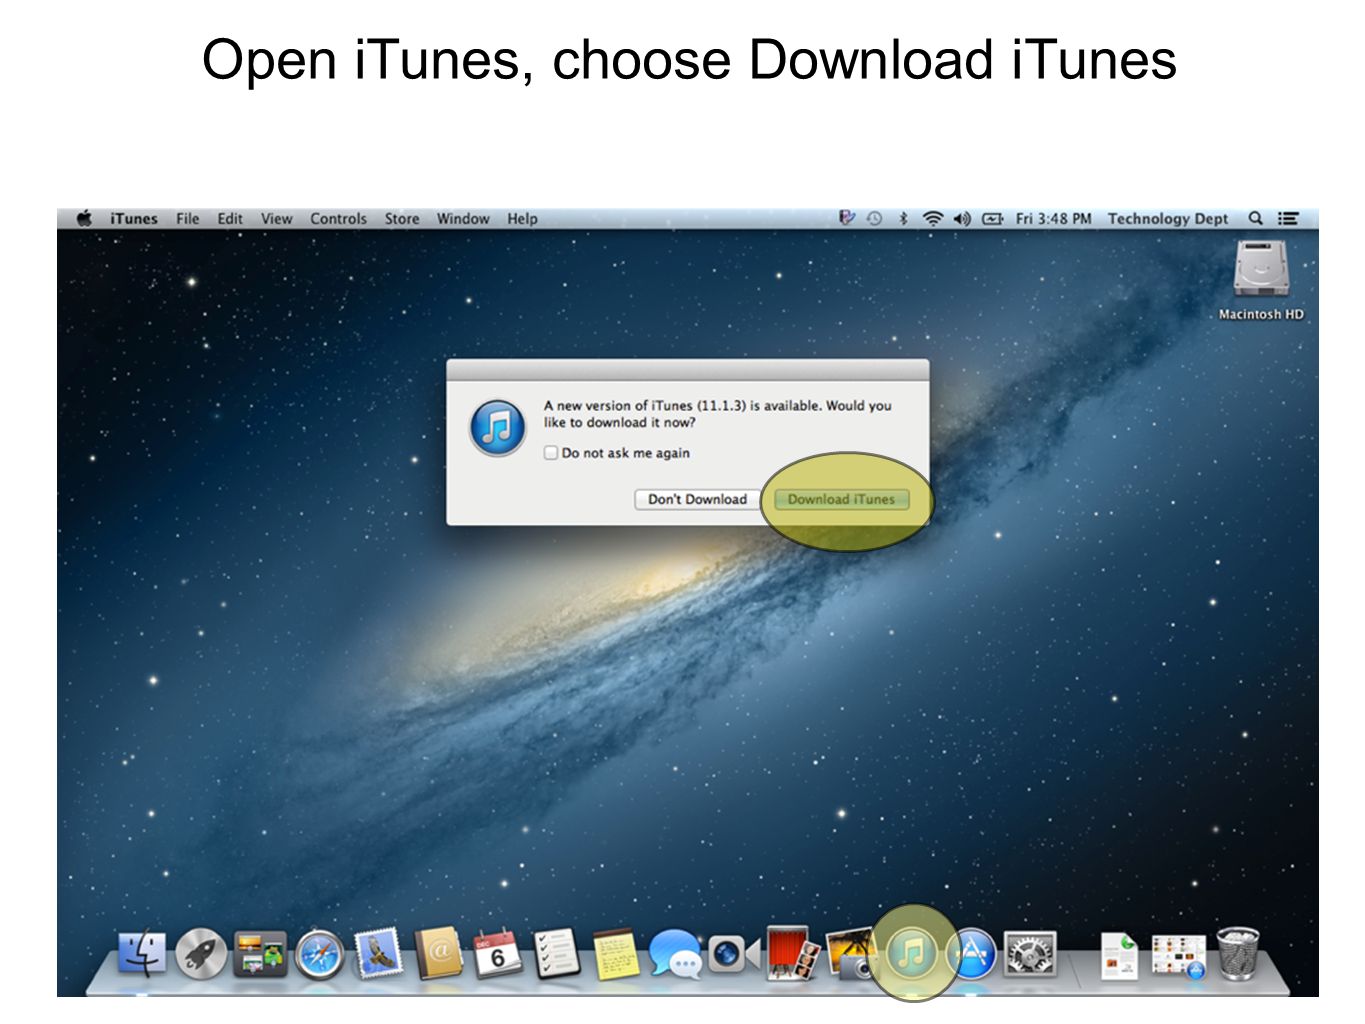Click the volume icon in the menu bar

click(x=961, y=218)
